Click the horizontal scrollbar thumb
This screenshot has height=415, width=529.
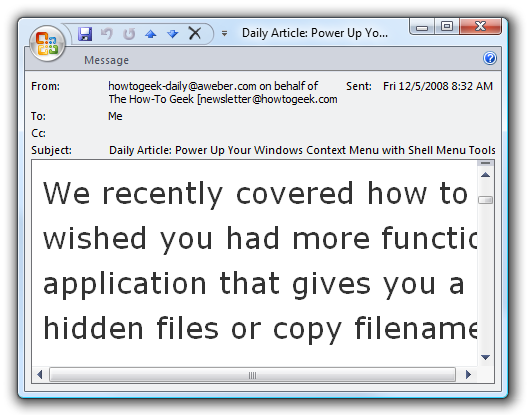pos(252,375)
